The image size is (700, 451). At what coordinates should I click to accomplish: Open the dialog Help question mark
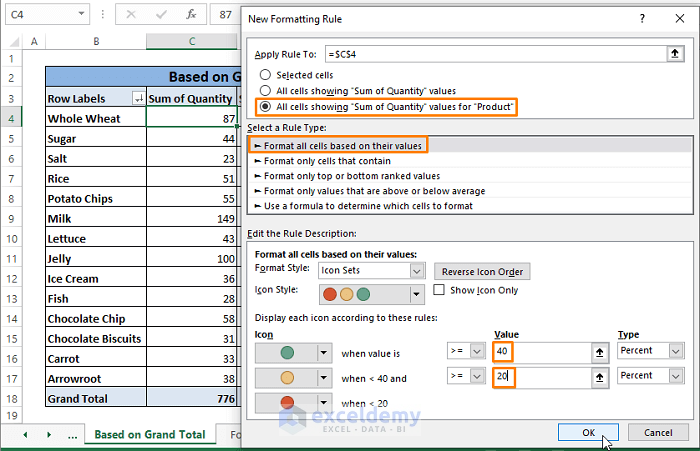pyautogui.click(x=642, y=19)
